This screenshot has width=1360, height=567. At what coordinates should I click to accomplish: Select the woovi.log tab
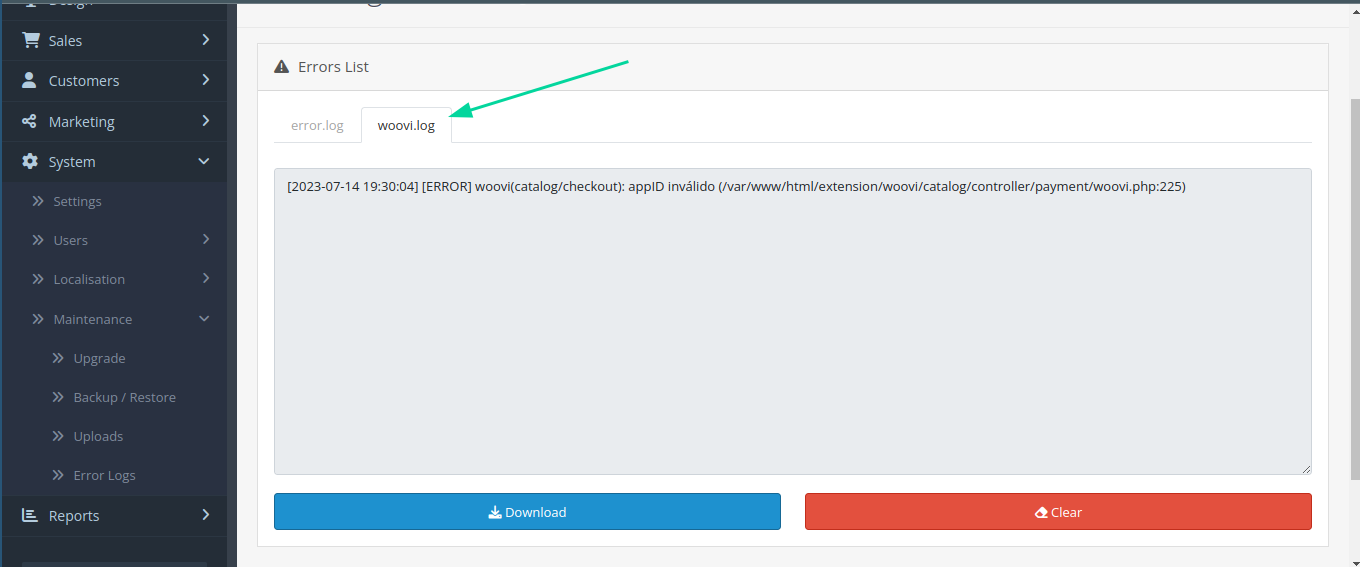406,126
